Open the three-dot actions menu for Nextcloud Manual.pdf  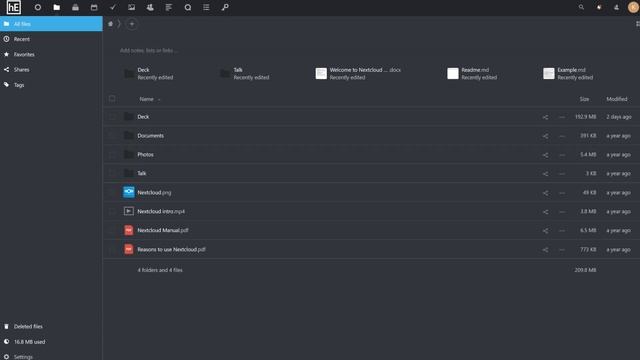pos(562,231)
